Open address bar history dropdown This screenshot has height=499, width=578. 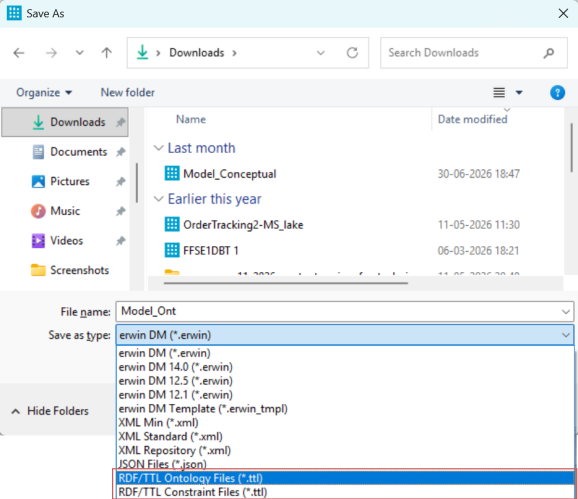click(321, 53)
